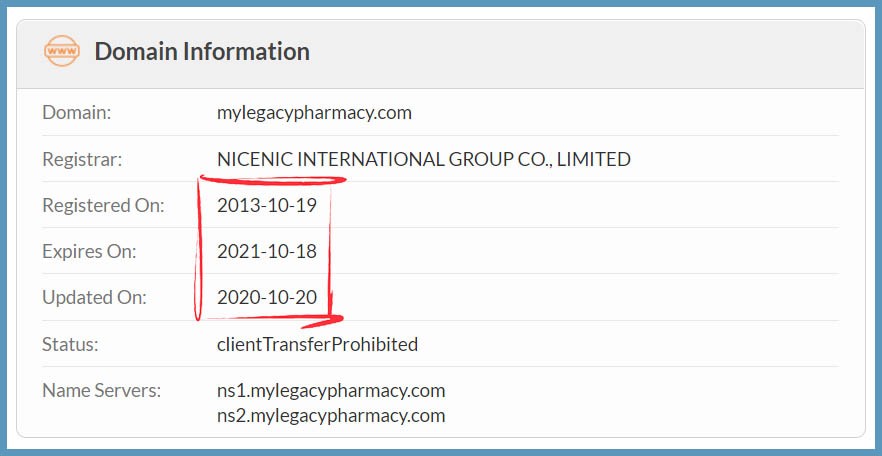Screen dimensions: 882x456
Task: Click the clientTransferProhibited status value
Action: tap(317, 345)
